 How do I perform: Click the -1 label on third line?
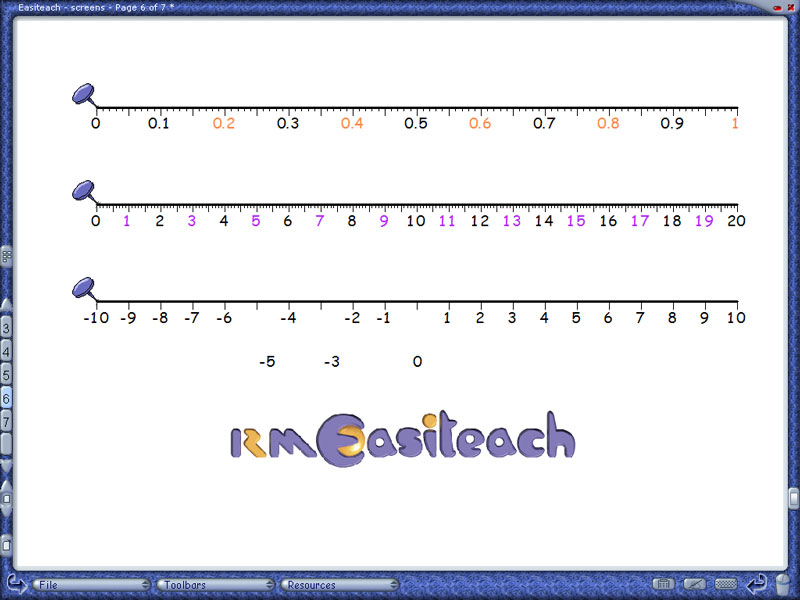[x=384, y=318]
